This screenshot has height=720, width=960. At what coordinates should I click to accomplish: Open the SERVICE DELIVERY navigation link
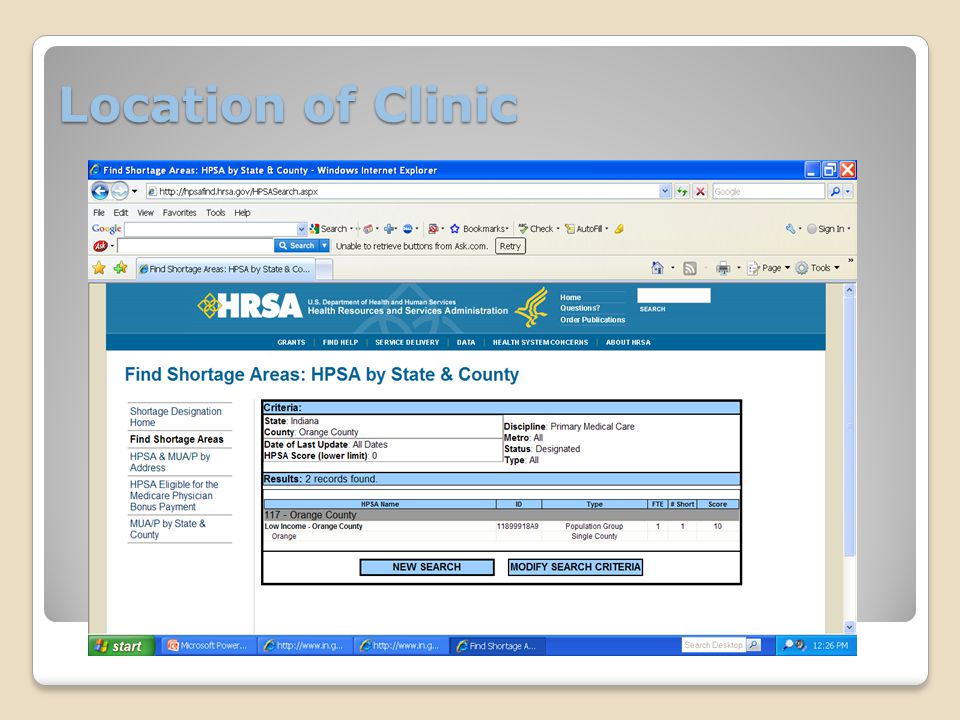click(407, 342)
